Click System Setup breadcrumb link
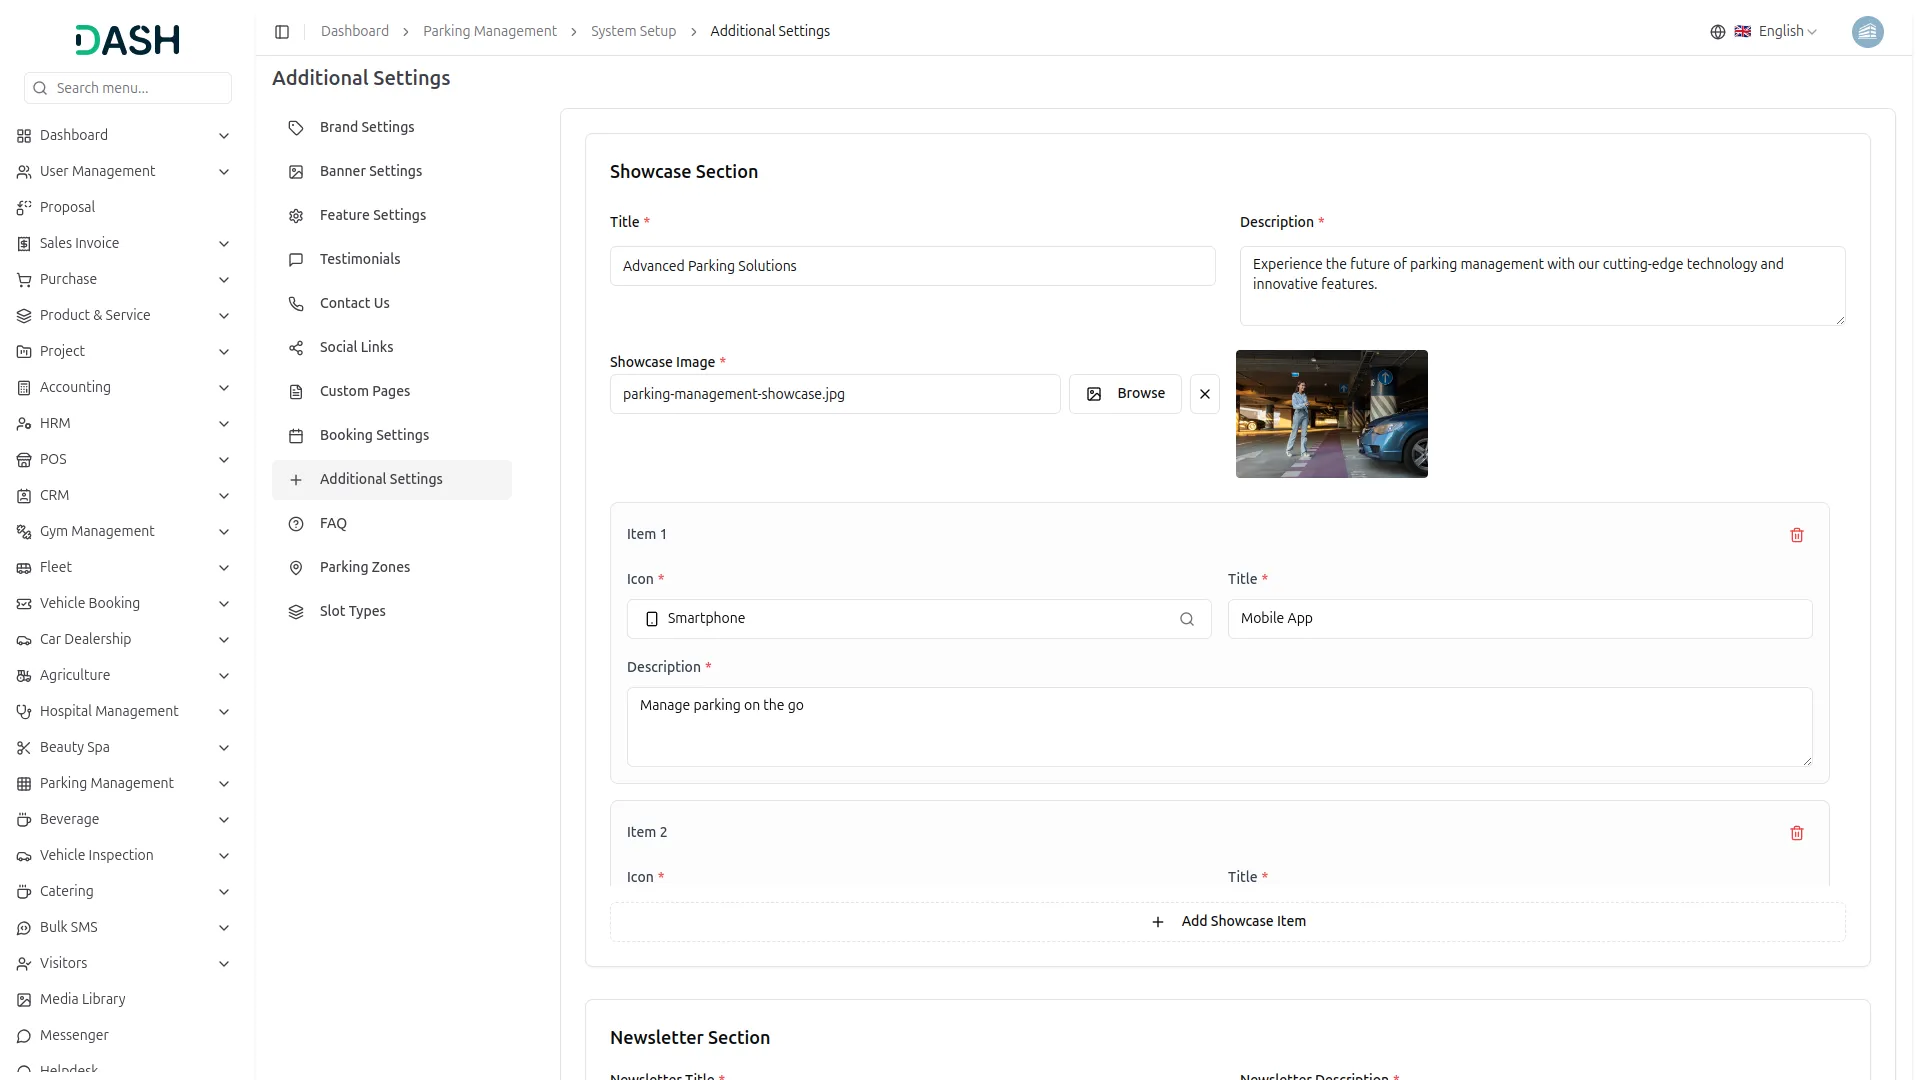 click(633, 32)
